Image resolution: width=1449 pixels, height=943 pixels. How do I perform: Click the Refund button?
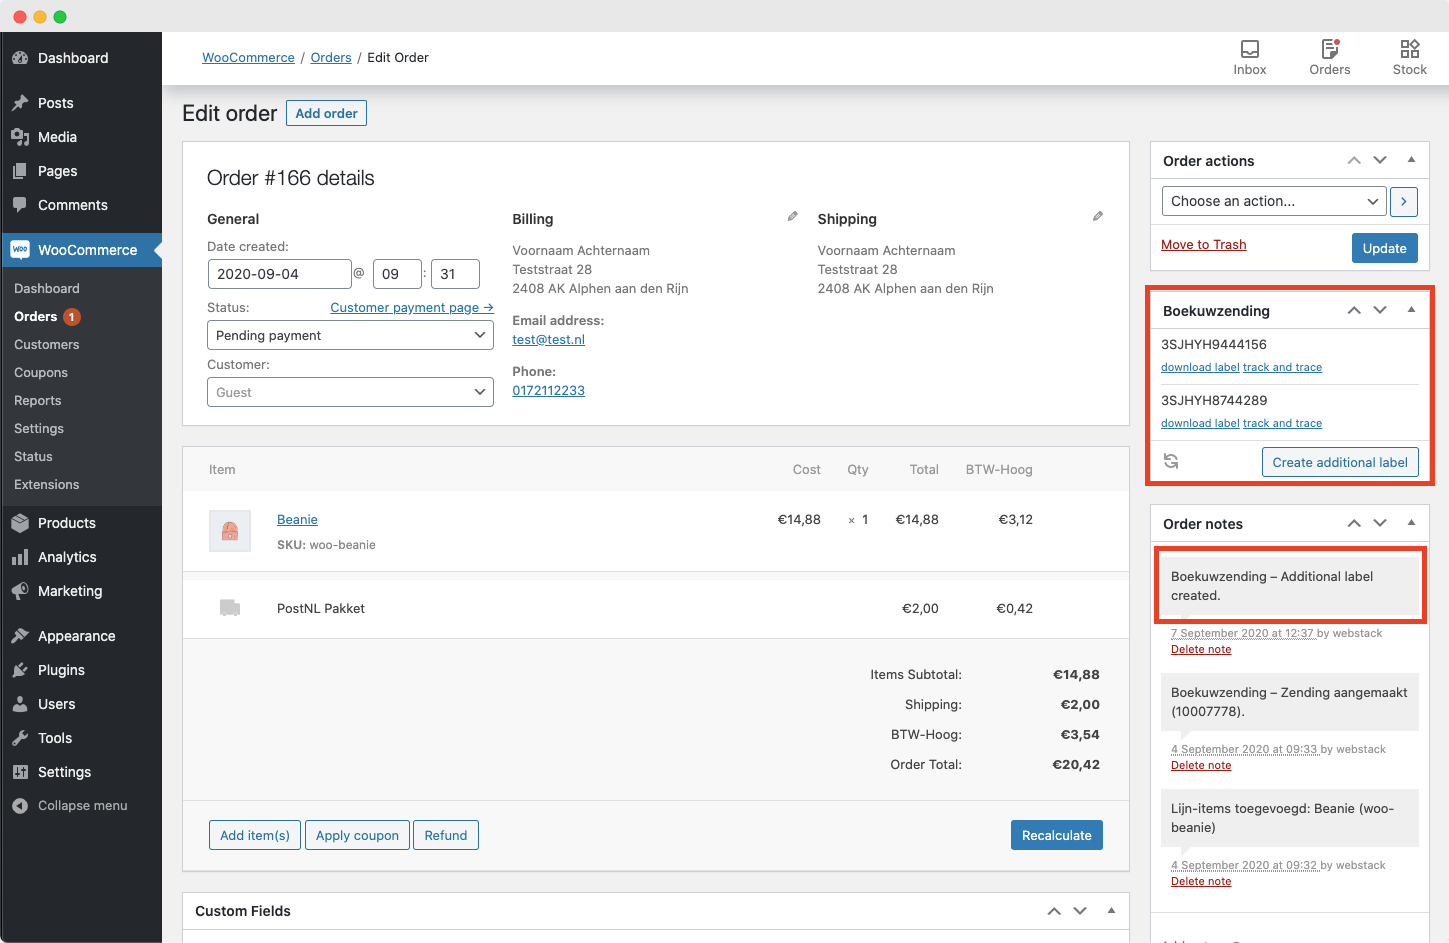(446, 835)
